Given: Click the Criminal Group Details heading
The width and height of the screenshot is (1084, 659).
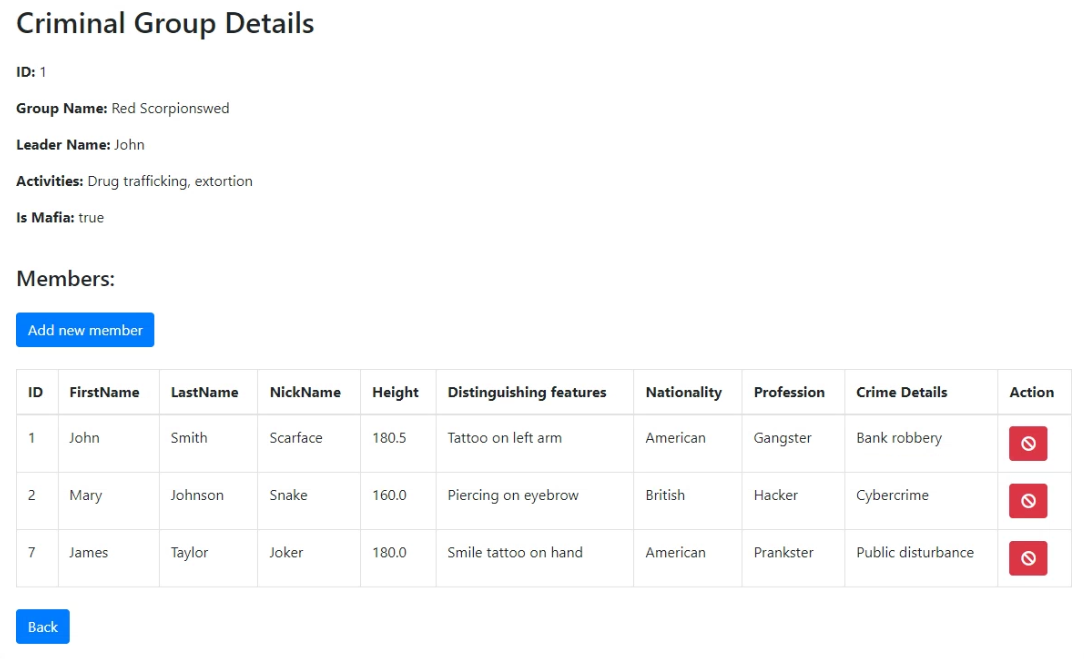Looking at the screenshot, I should [x=165, y=23].
